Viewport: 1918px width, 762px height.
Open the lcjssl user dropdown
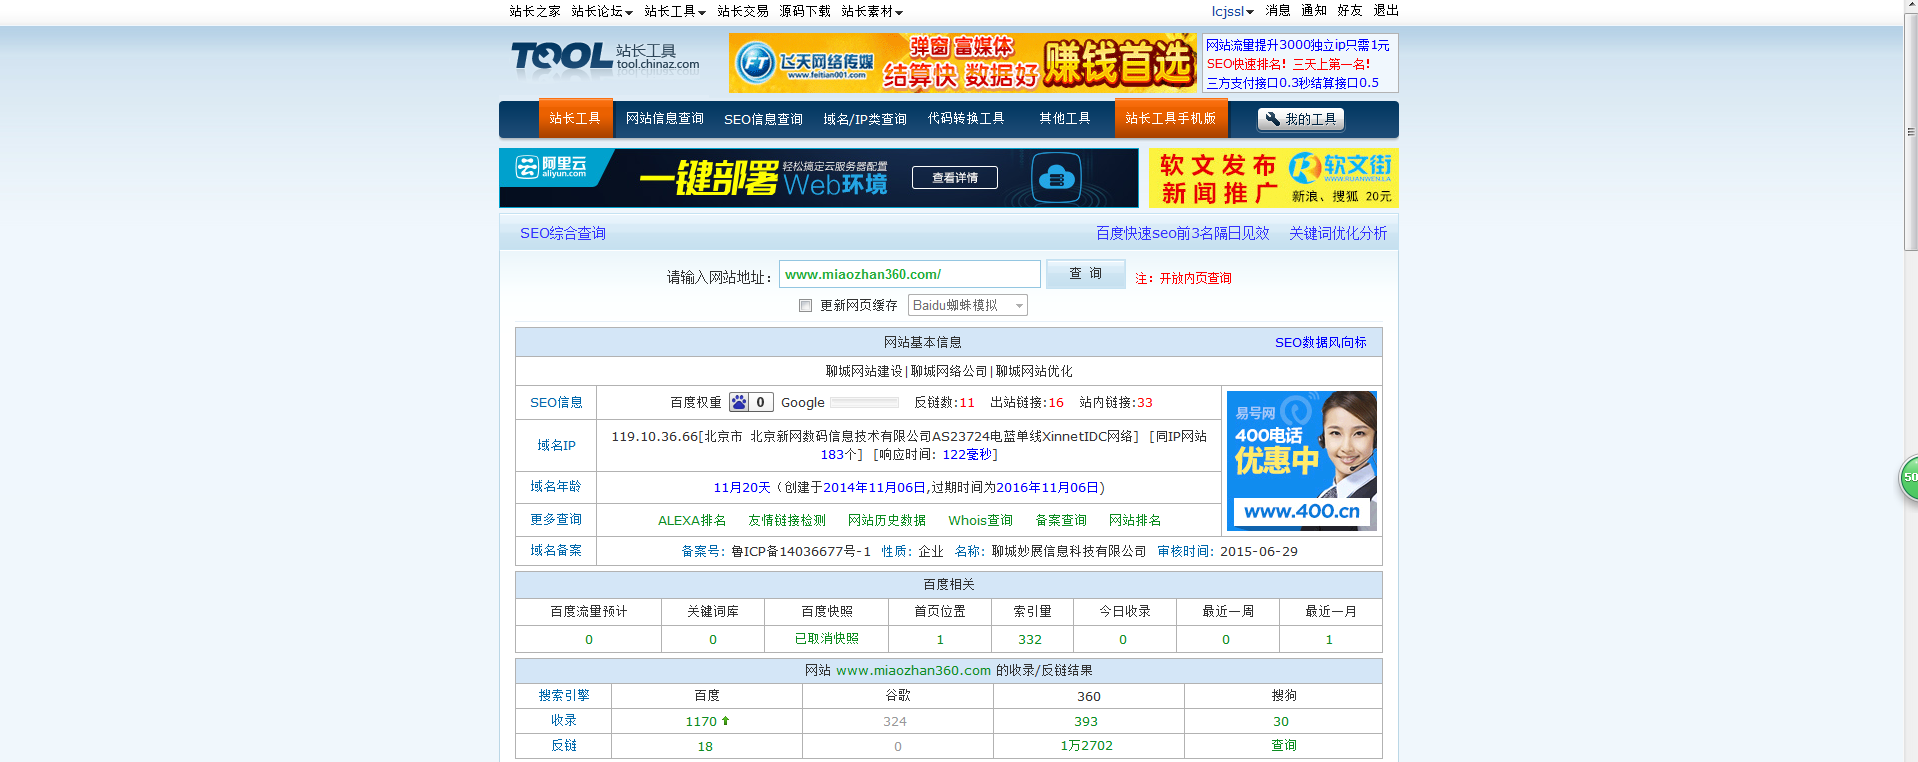(x=1232, y=12)
